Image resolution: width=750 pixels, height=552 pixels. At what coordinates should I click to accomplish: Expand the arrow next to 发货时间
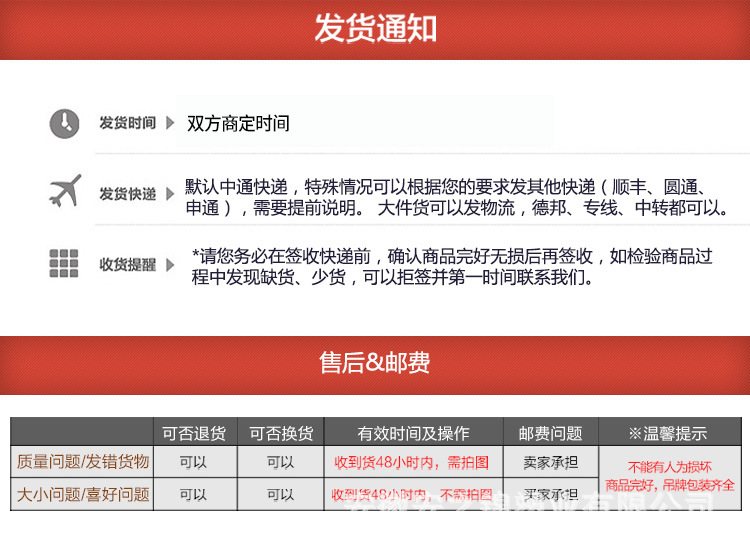(x=169, y=124)
